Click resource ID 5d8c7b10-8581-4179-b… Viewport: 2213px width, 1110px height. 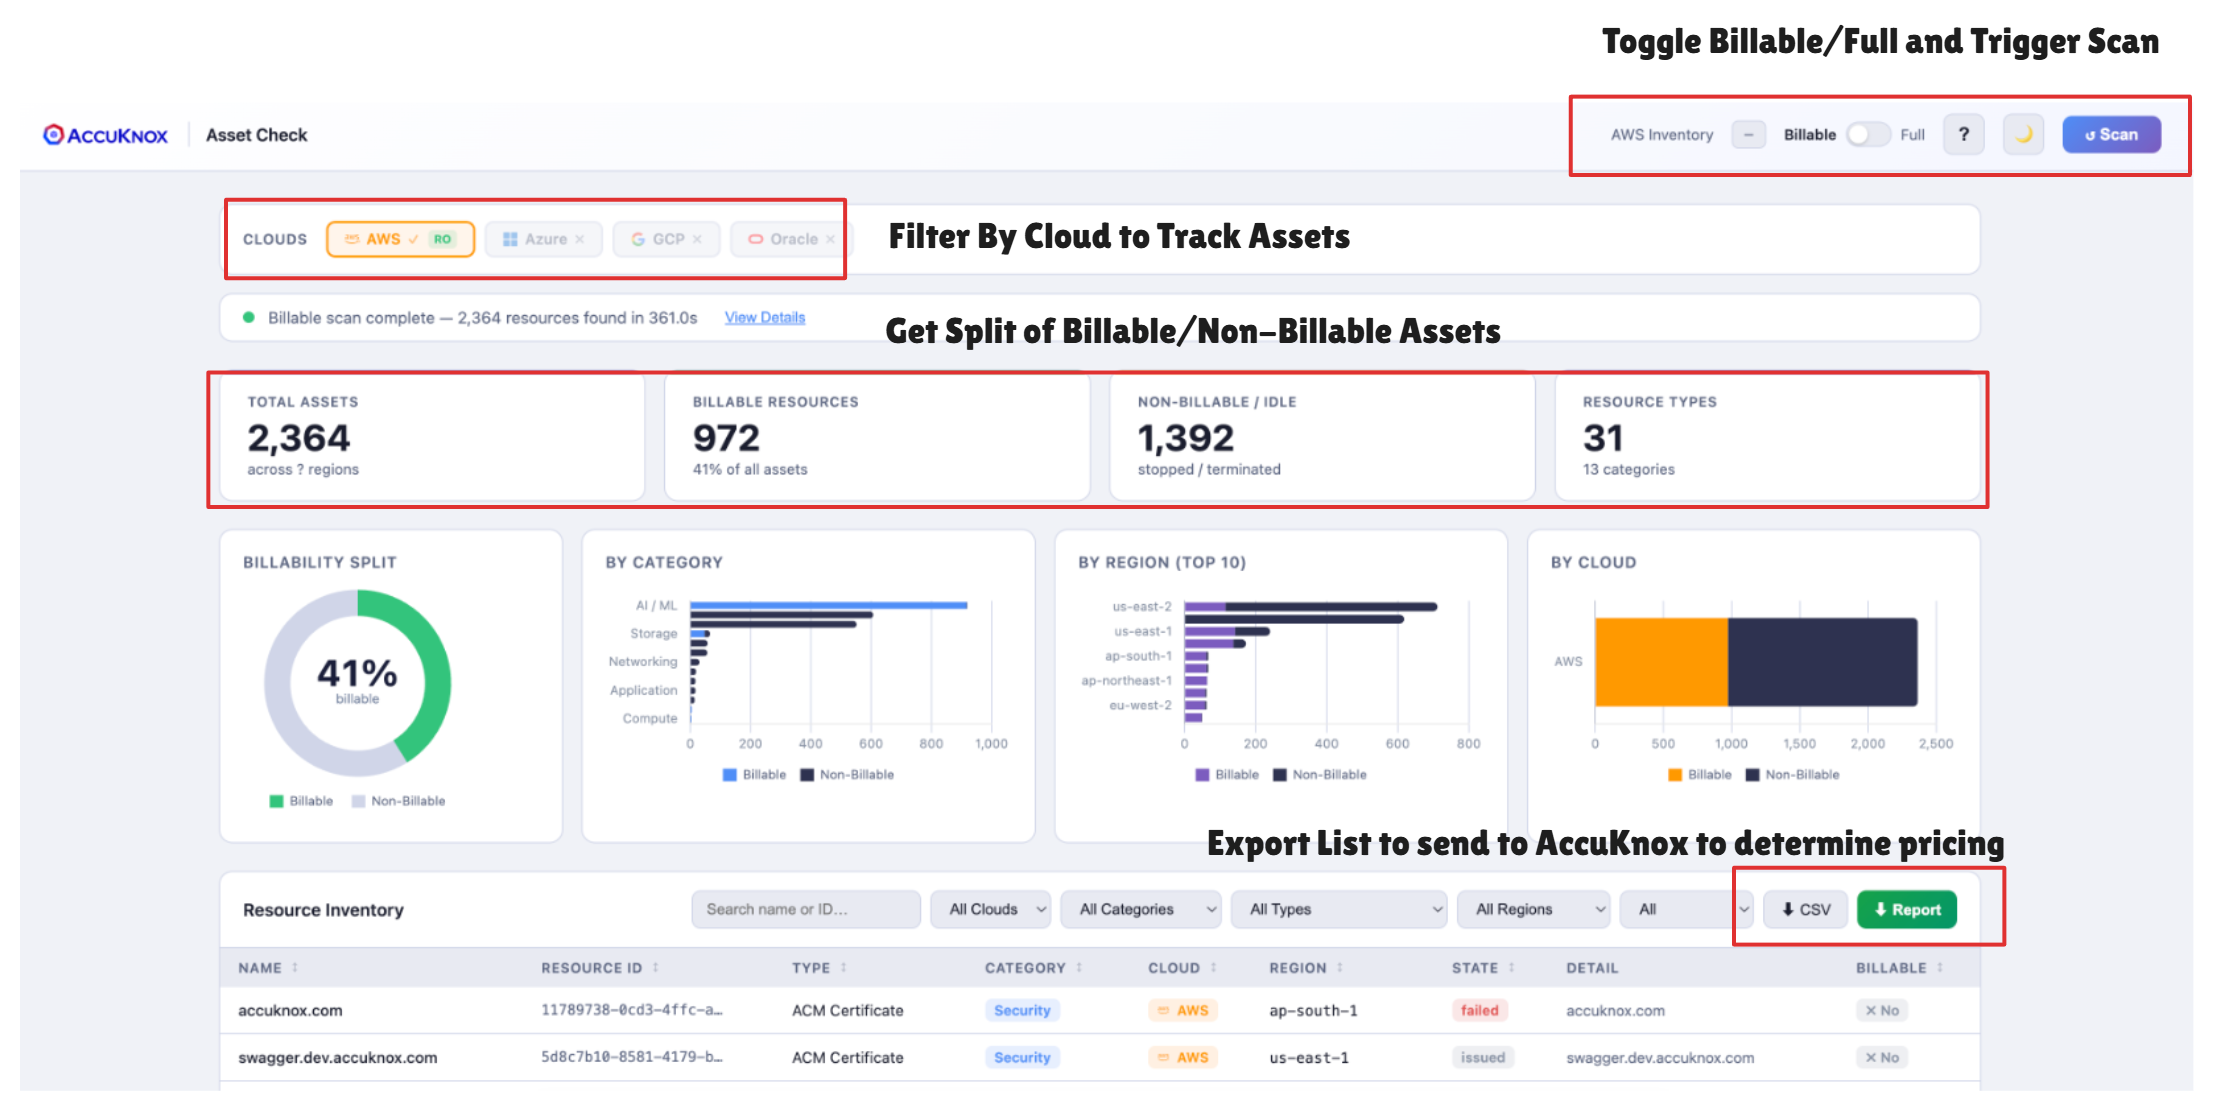[632, 1057]
